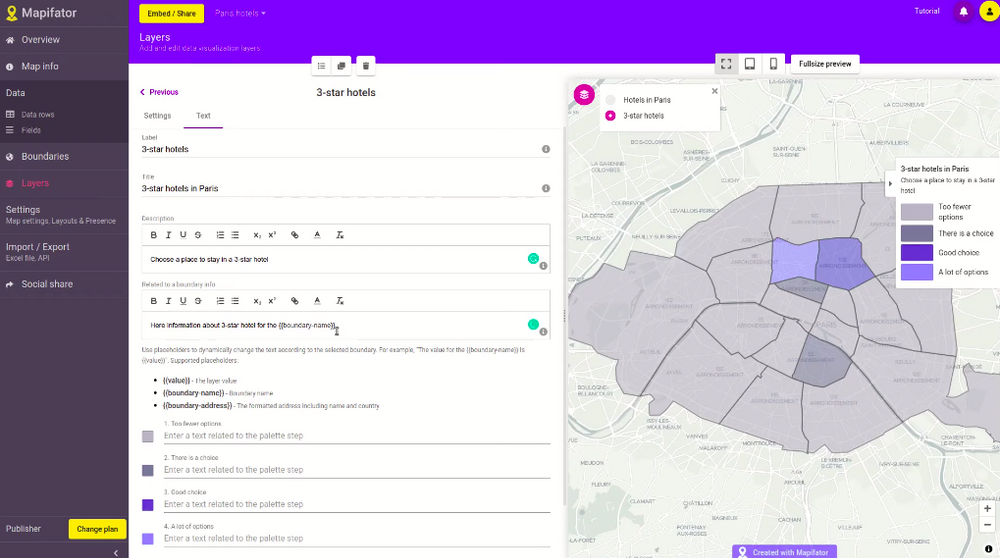This screenshot has height=558, width=1000.
Task: Close the map layer selector panel
Action: [x=714, y=91]
